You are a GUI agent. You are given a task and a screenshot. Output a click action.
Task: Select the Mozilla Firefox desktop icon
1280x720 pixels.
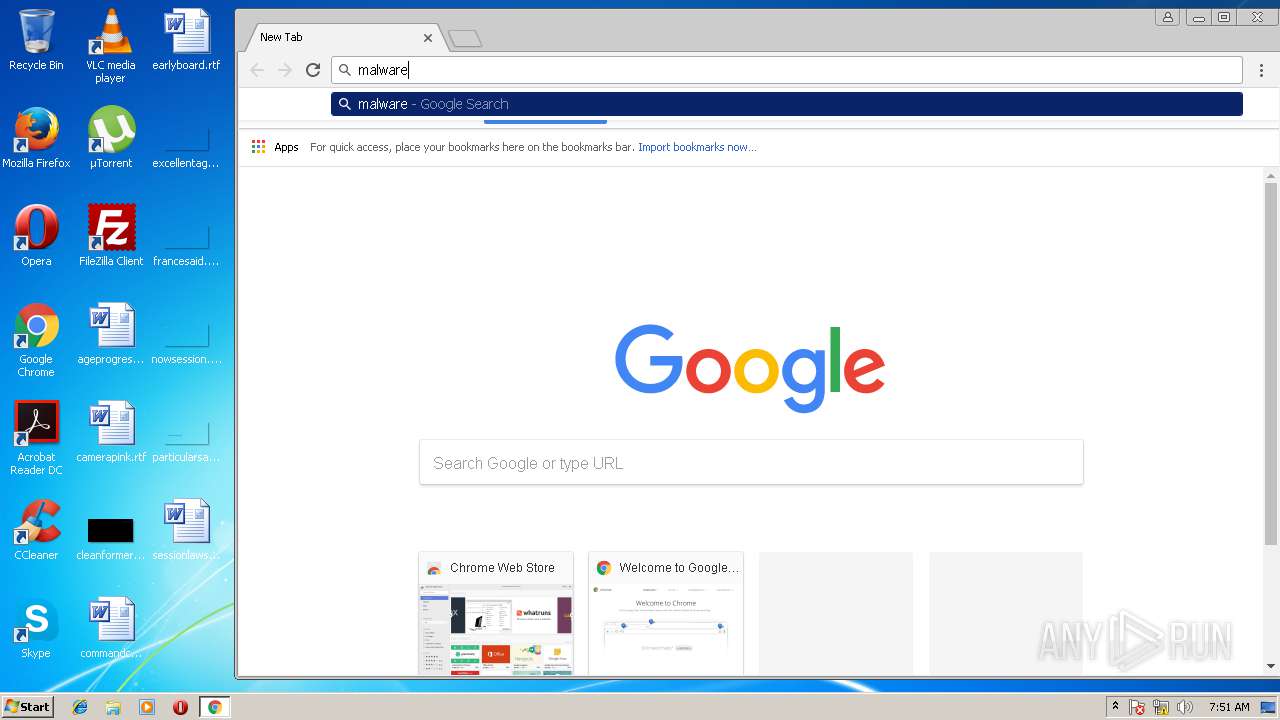(36, 138)
